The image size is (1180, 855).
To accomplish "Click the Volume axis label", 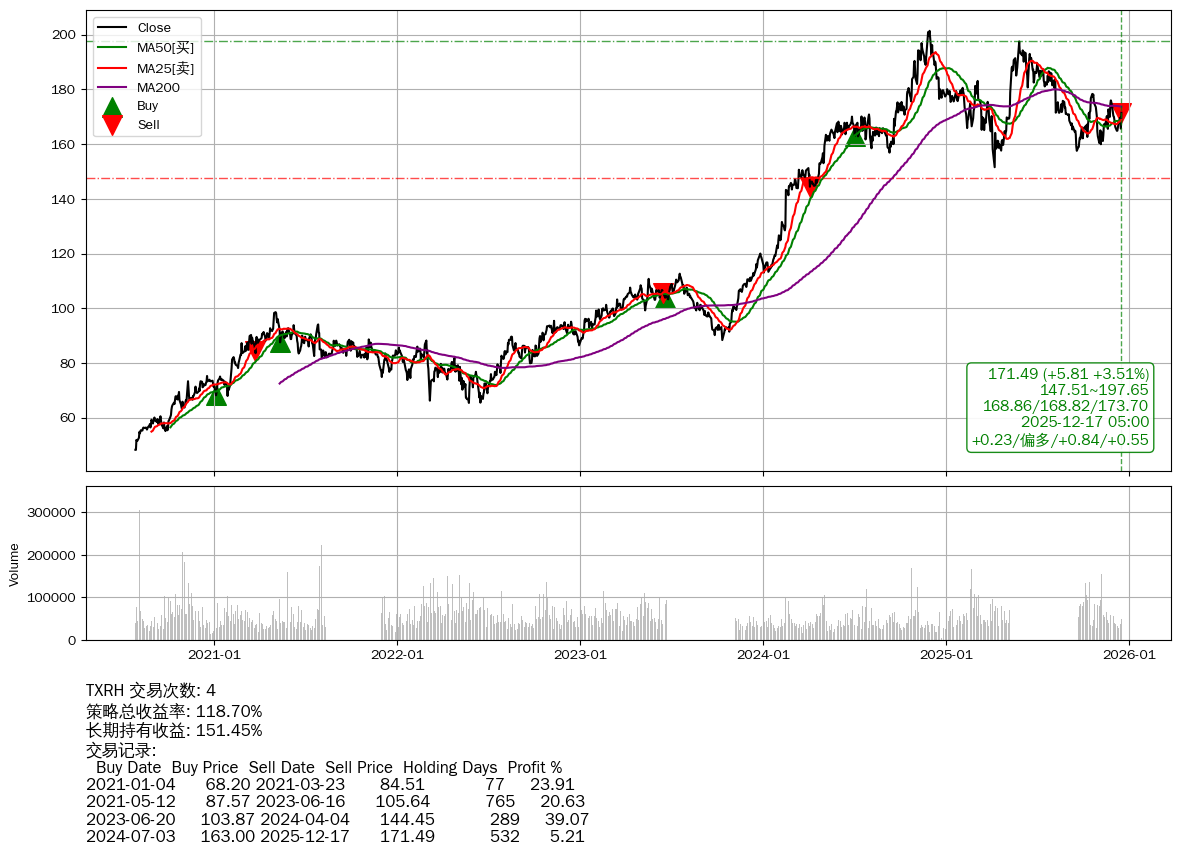I will pyautogui.click(x=14, y=564).
